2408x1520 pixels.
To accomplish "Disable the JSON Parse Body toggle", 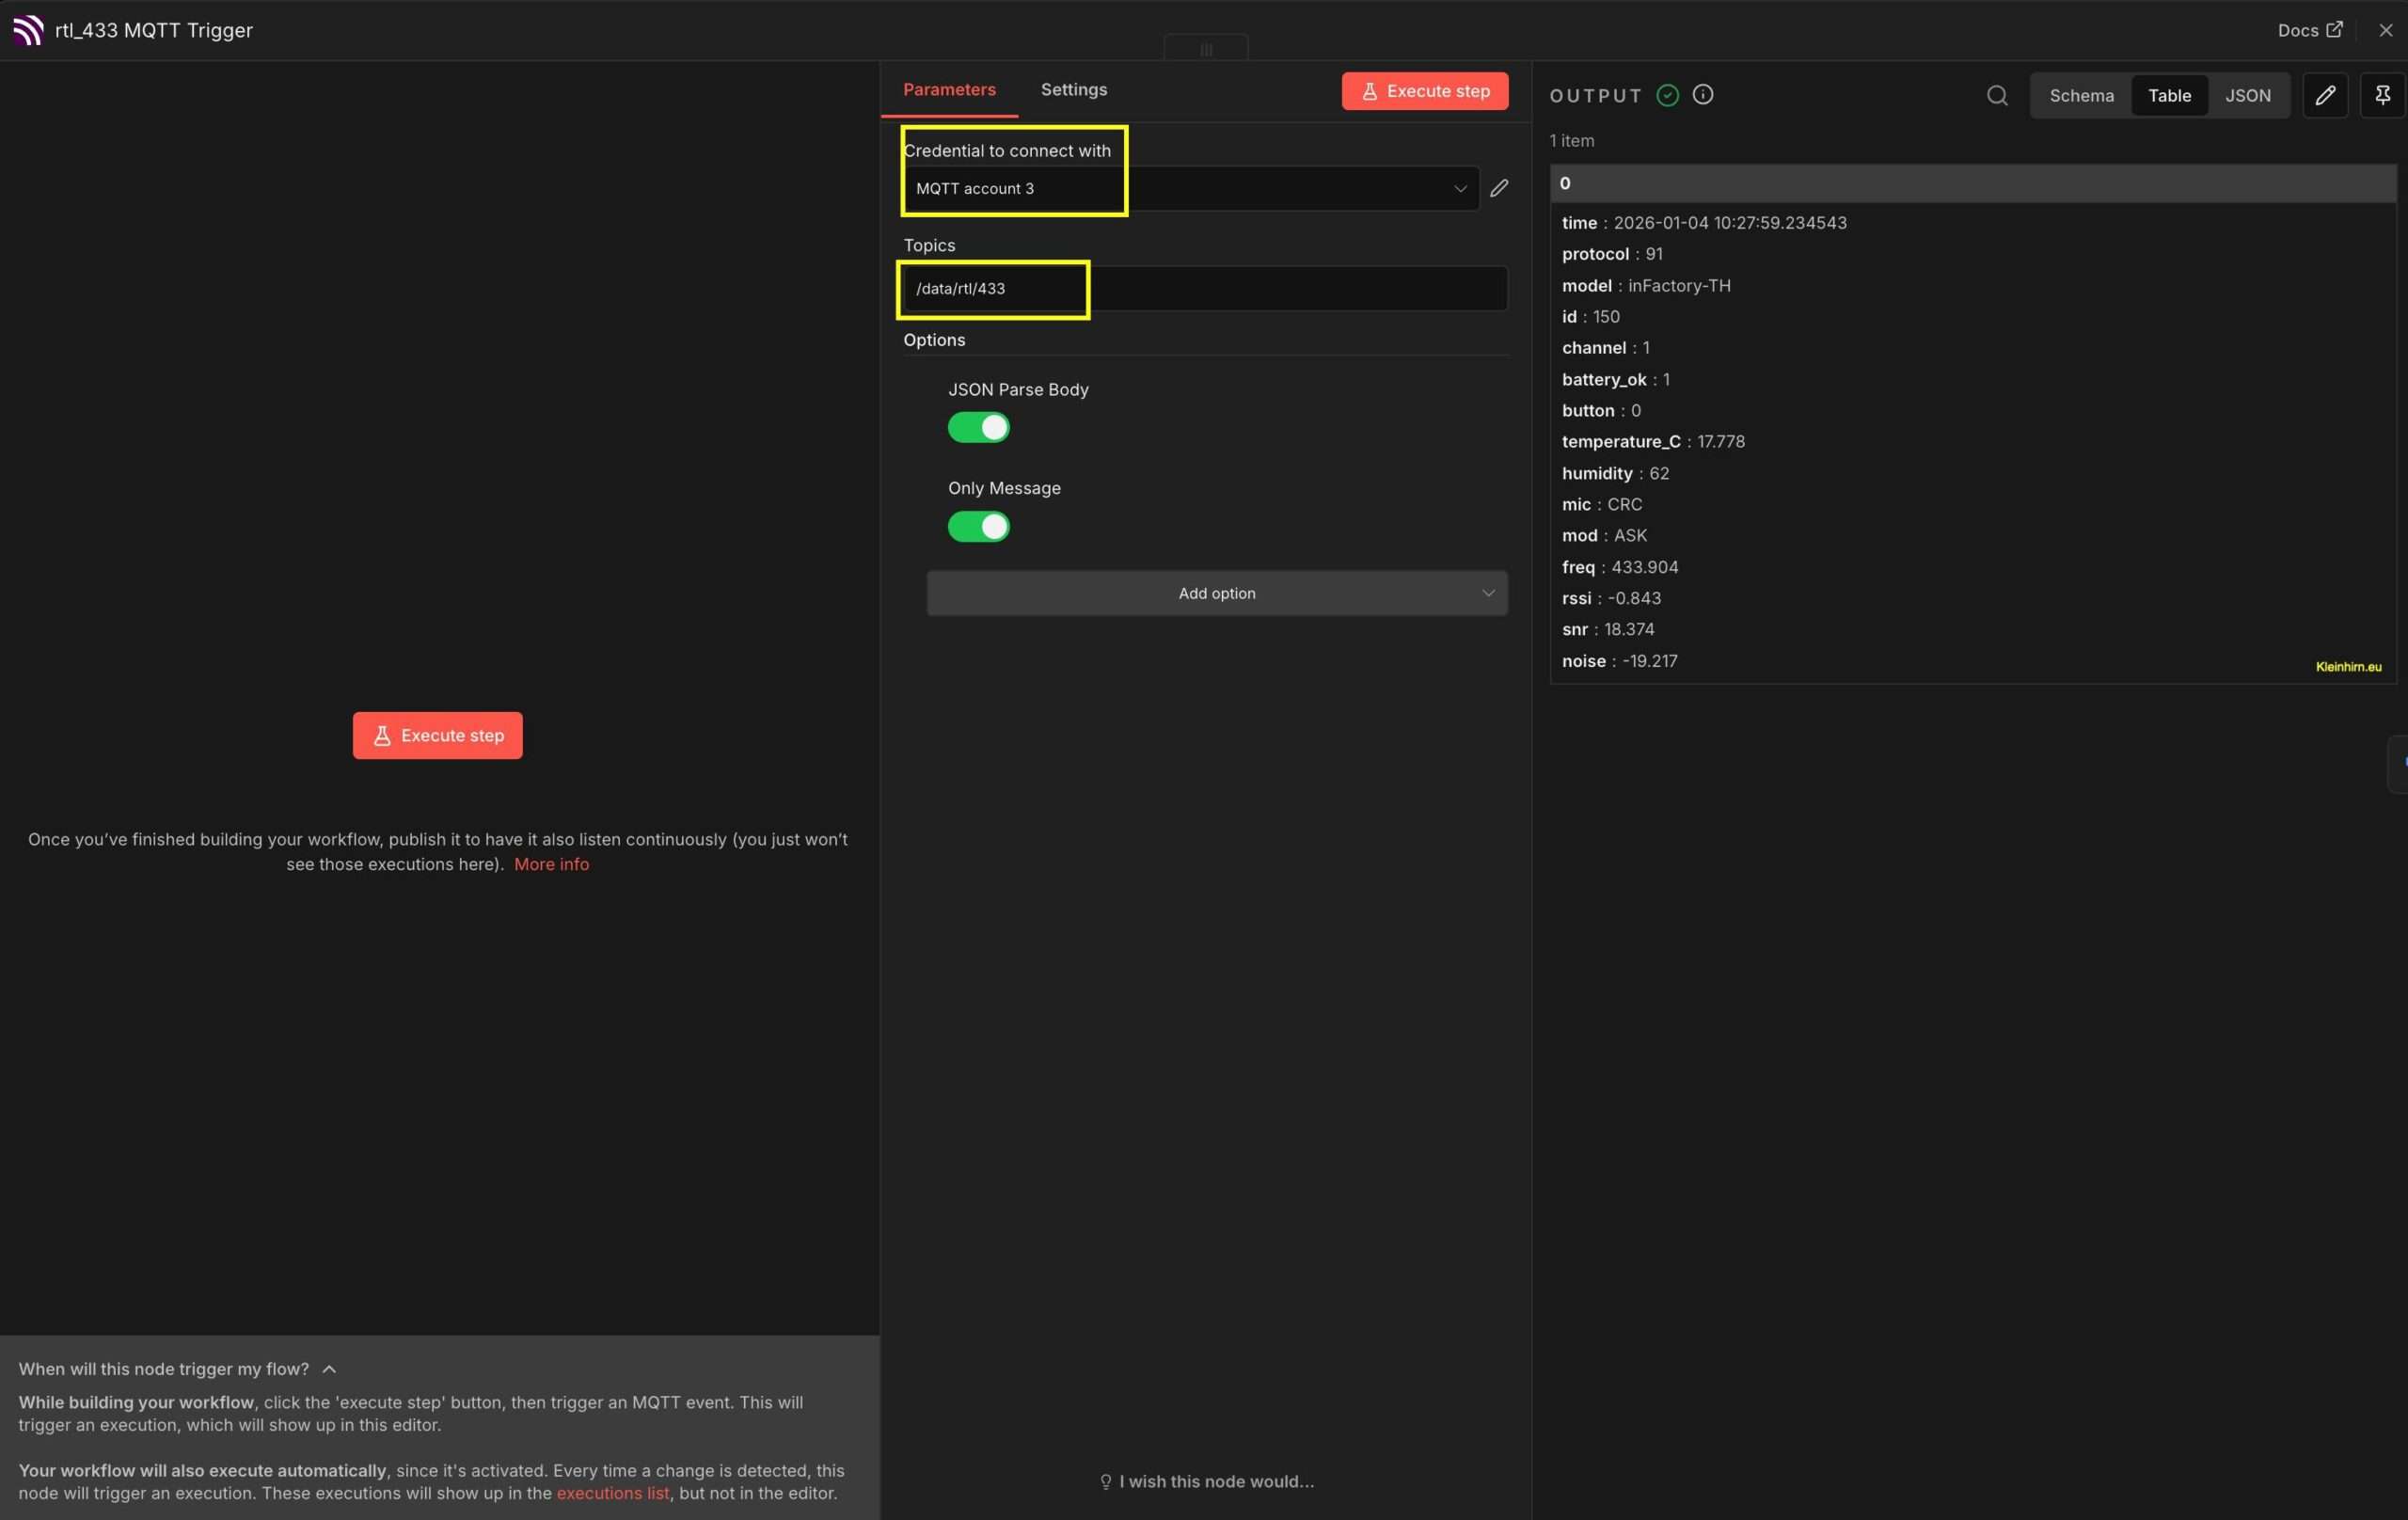I will point(978,428).
